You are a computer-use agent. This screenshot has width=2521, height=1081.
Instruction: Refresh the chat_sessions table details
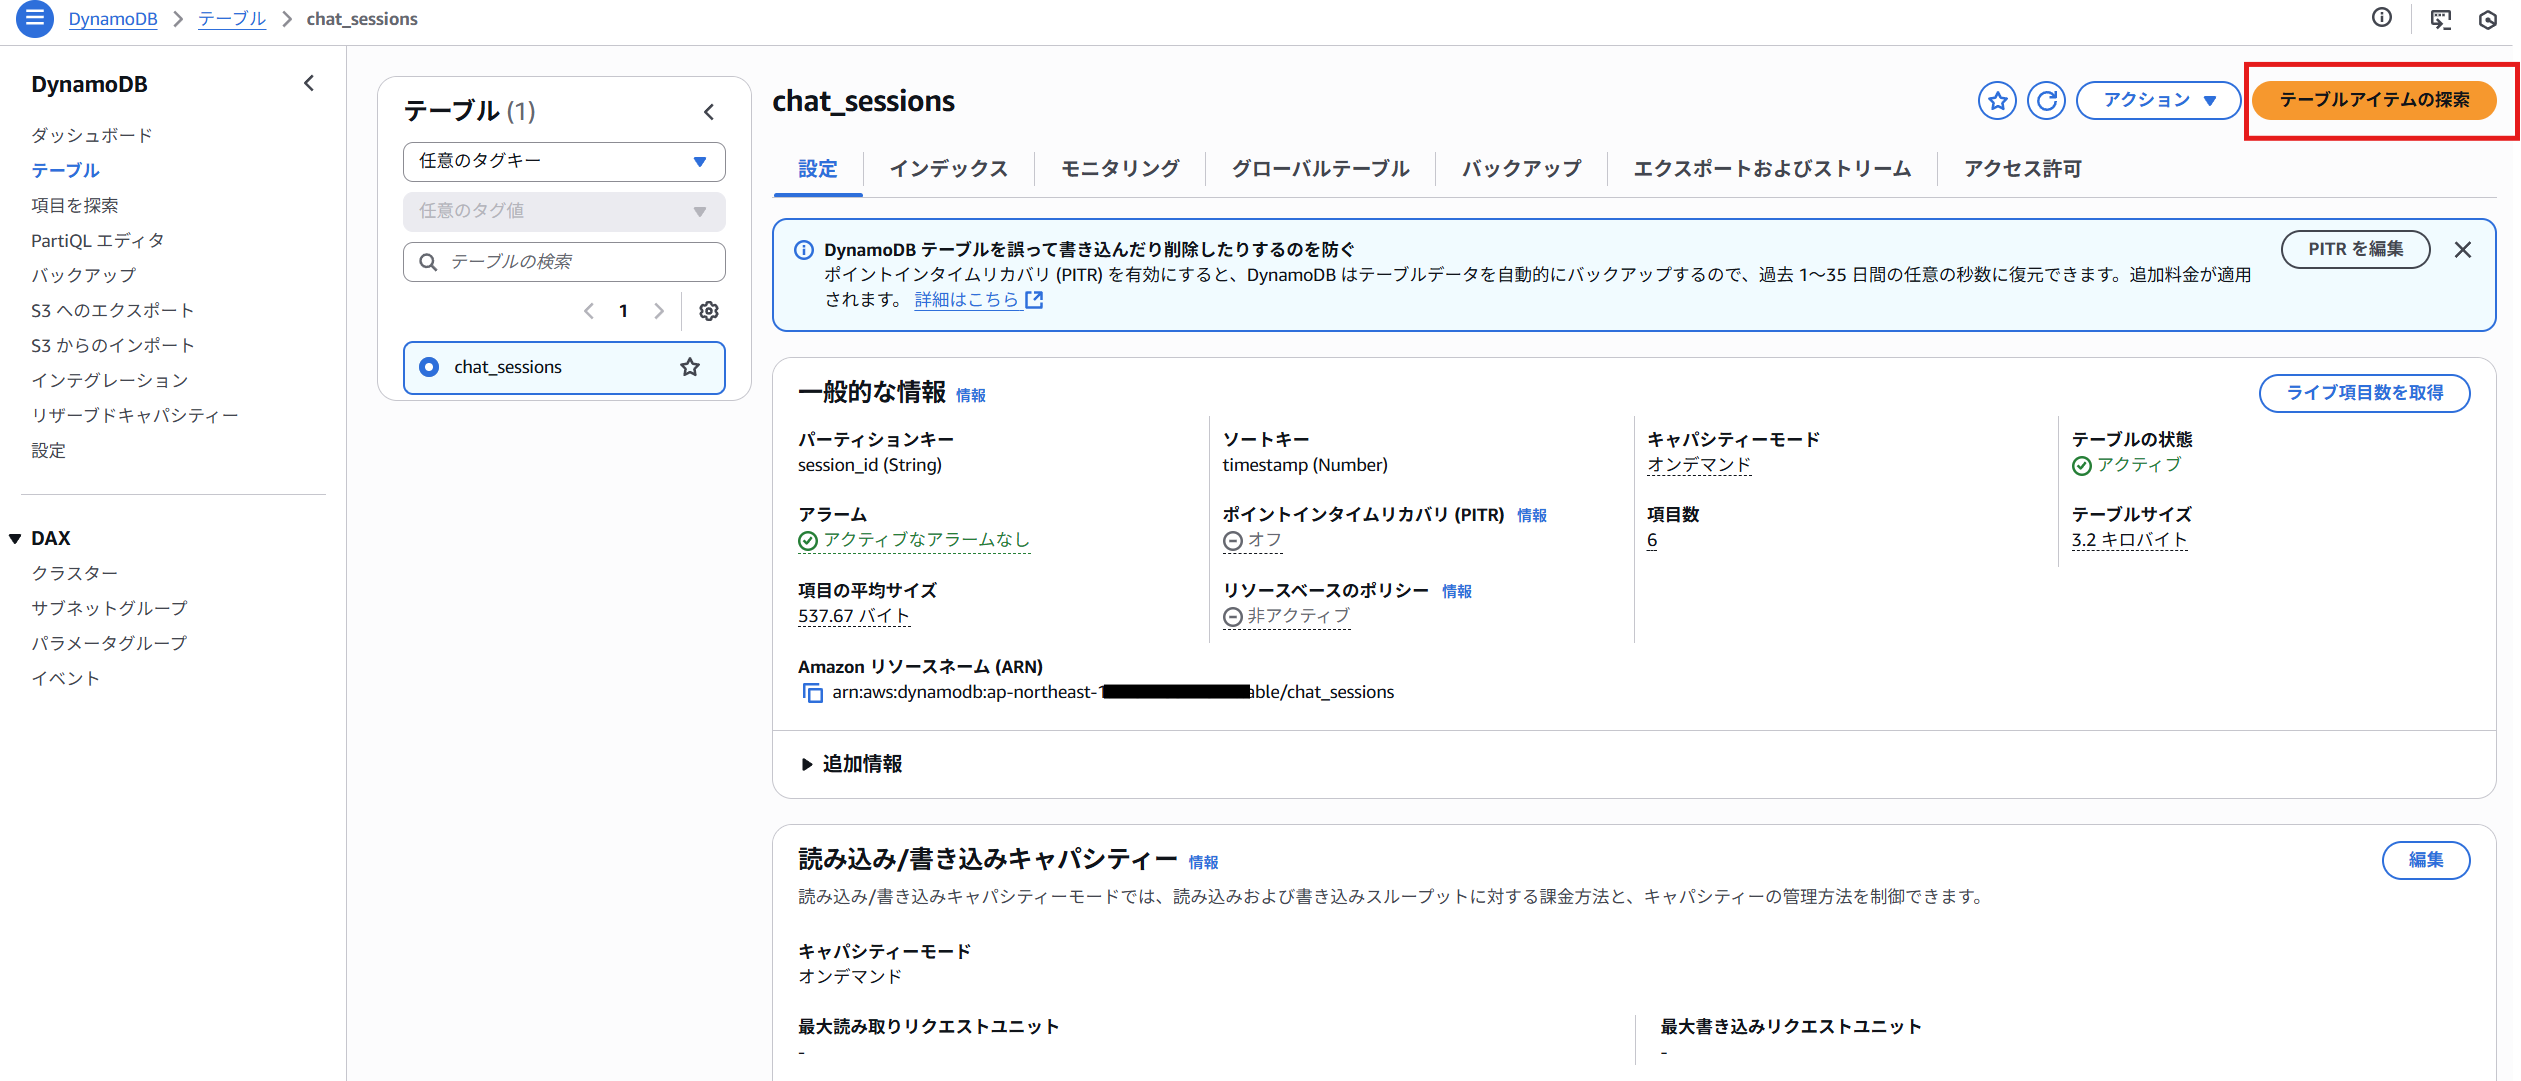[2046, 100]
